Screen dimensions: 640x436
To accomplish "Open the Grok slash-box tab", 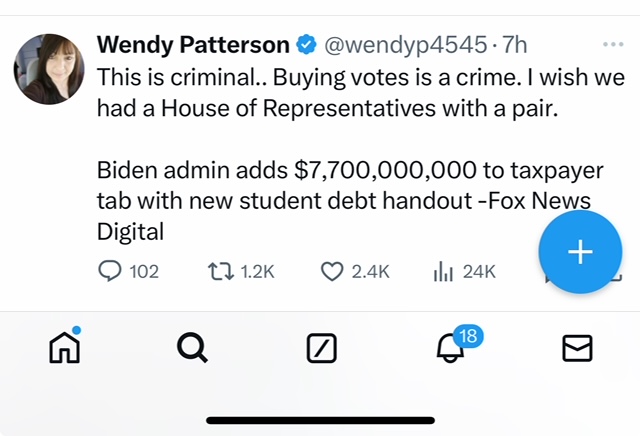I will (x=320, y=347).
